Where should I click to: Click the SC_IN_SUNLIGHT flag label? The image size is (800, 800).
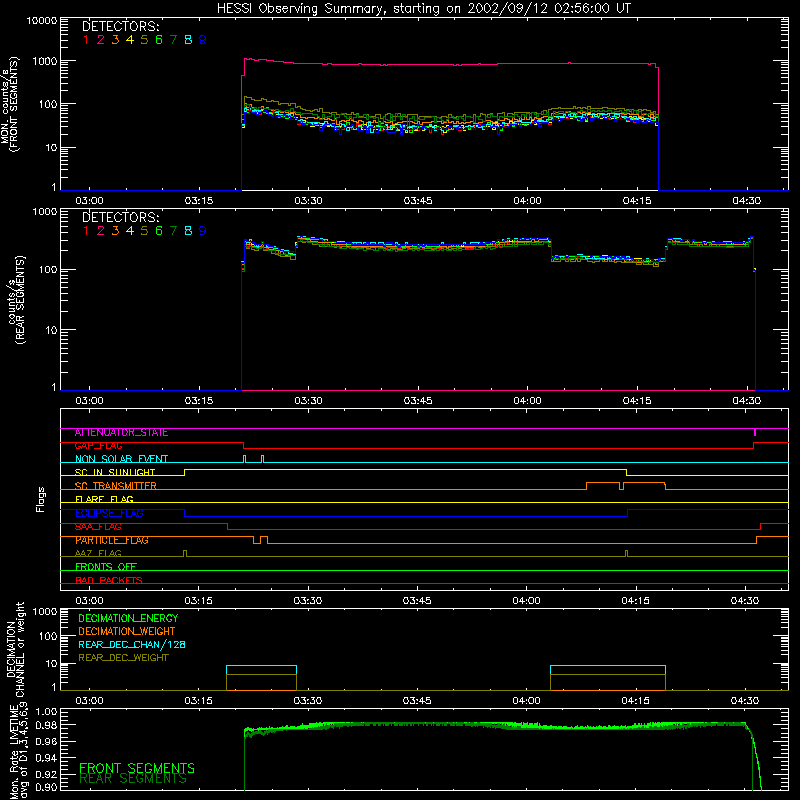coord(115,472)
